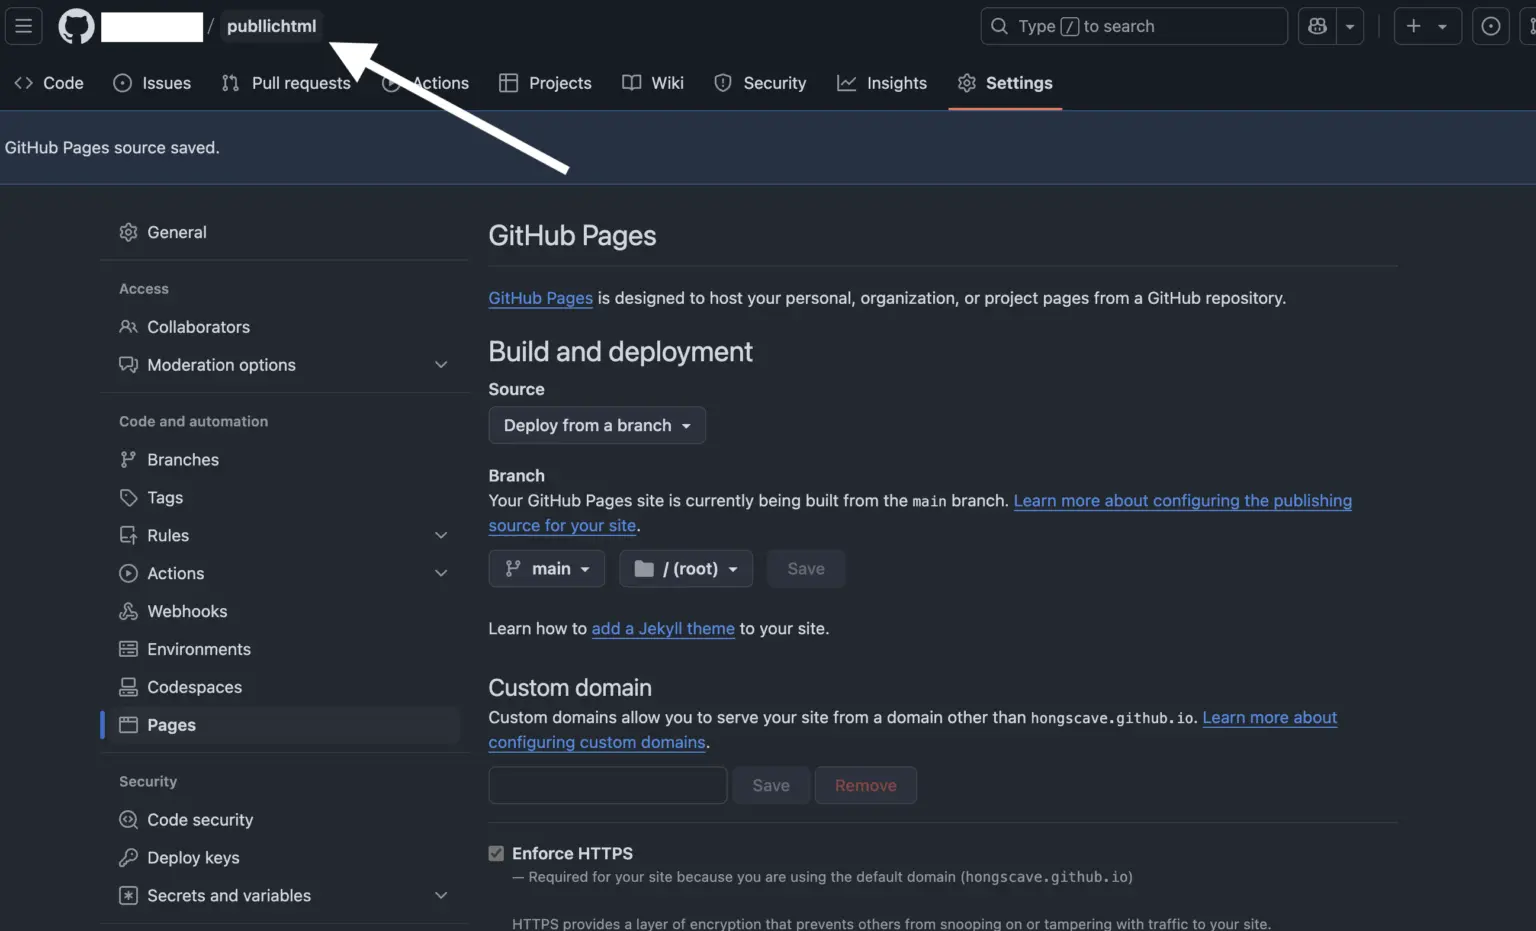Click the Codespaces icon in sidebar
Image resolution: width=1536 pixels, height=931 pixels.
click(x=128, y=687)
